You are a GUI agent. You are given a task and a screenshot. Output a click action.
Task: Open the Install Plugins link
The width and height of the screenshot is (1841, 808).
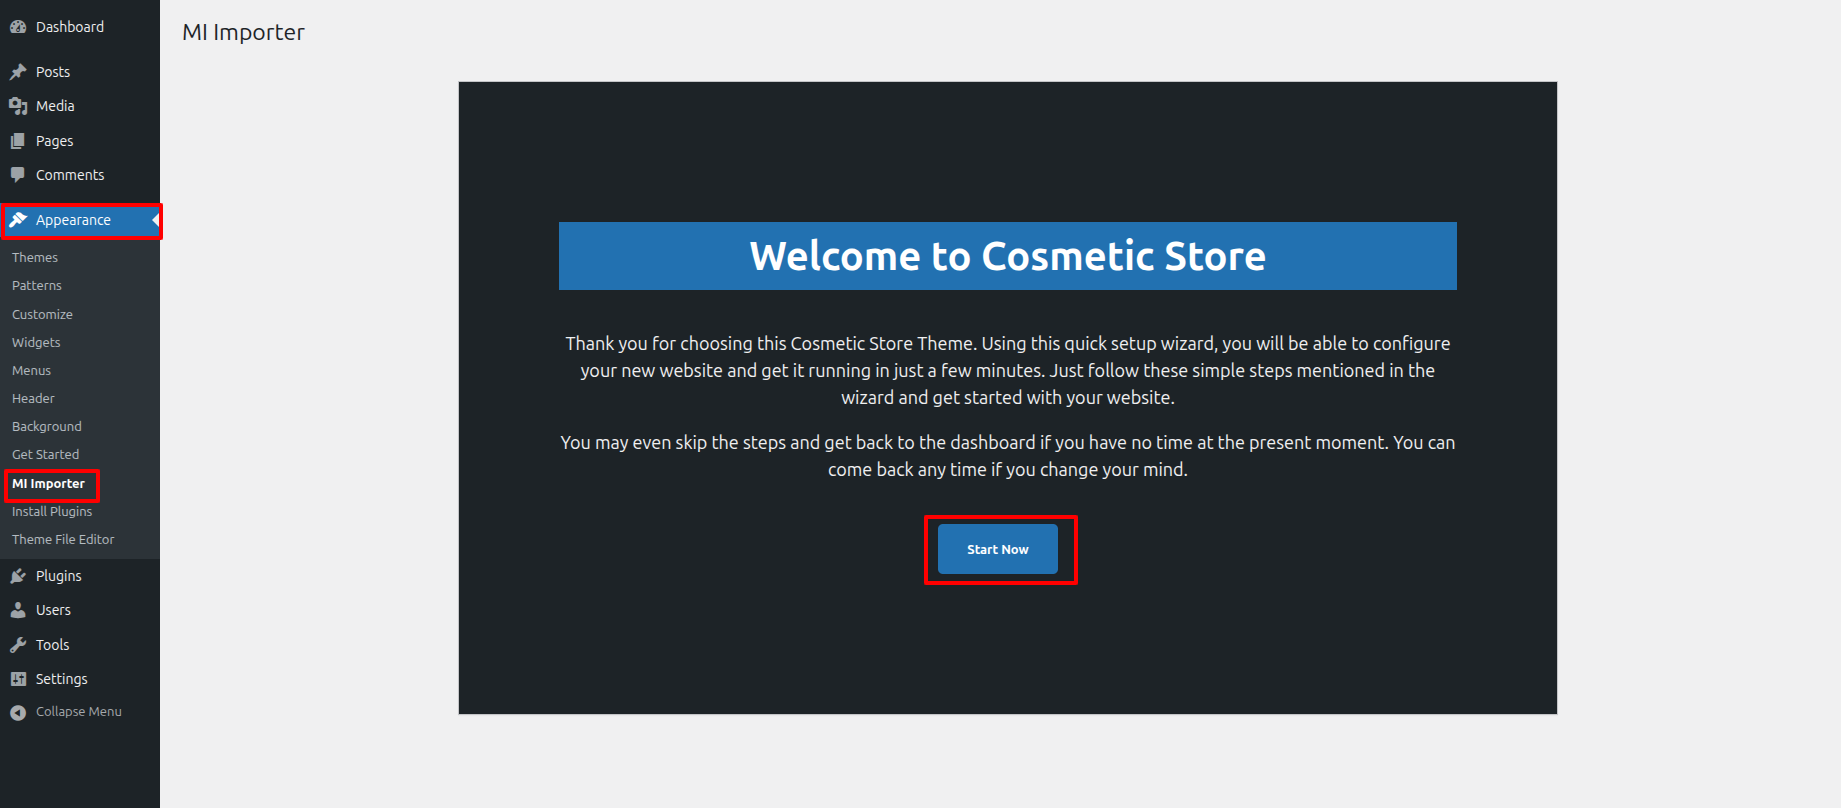[x=52, y=511]
